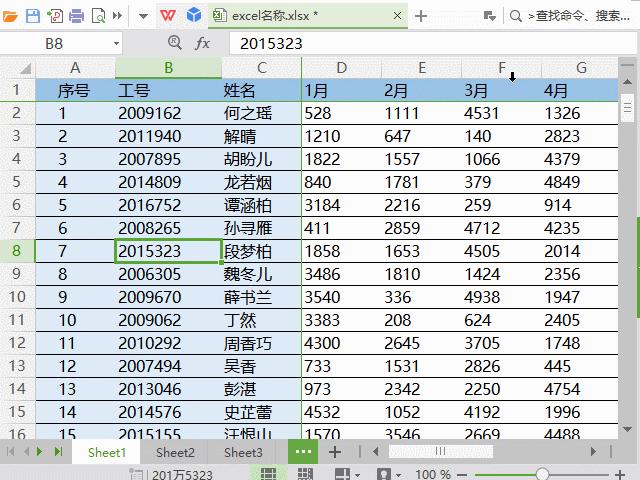
Task: Close the excel名称.xlsx document tab
Action: coord(397,16)
